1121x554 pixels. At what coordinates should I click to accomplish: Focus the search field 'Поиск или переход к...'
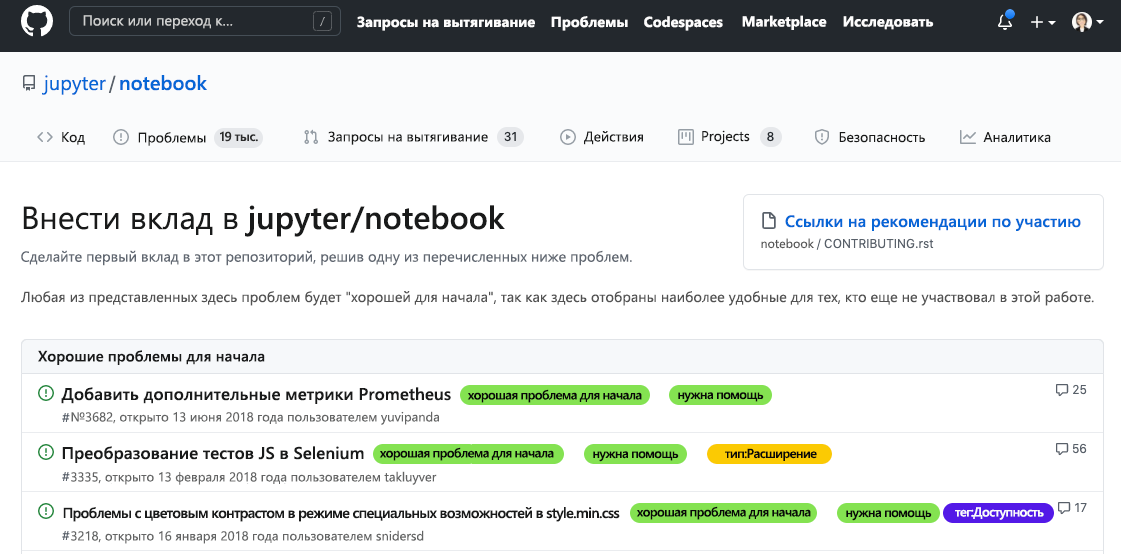(x=204, y=21)
